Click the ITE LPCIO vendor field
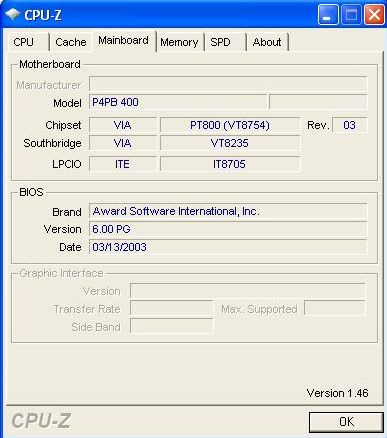387x438 pixels. pos(123,164)
